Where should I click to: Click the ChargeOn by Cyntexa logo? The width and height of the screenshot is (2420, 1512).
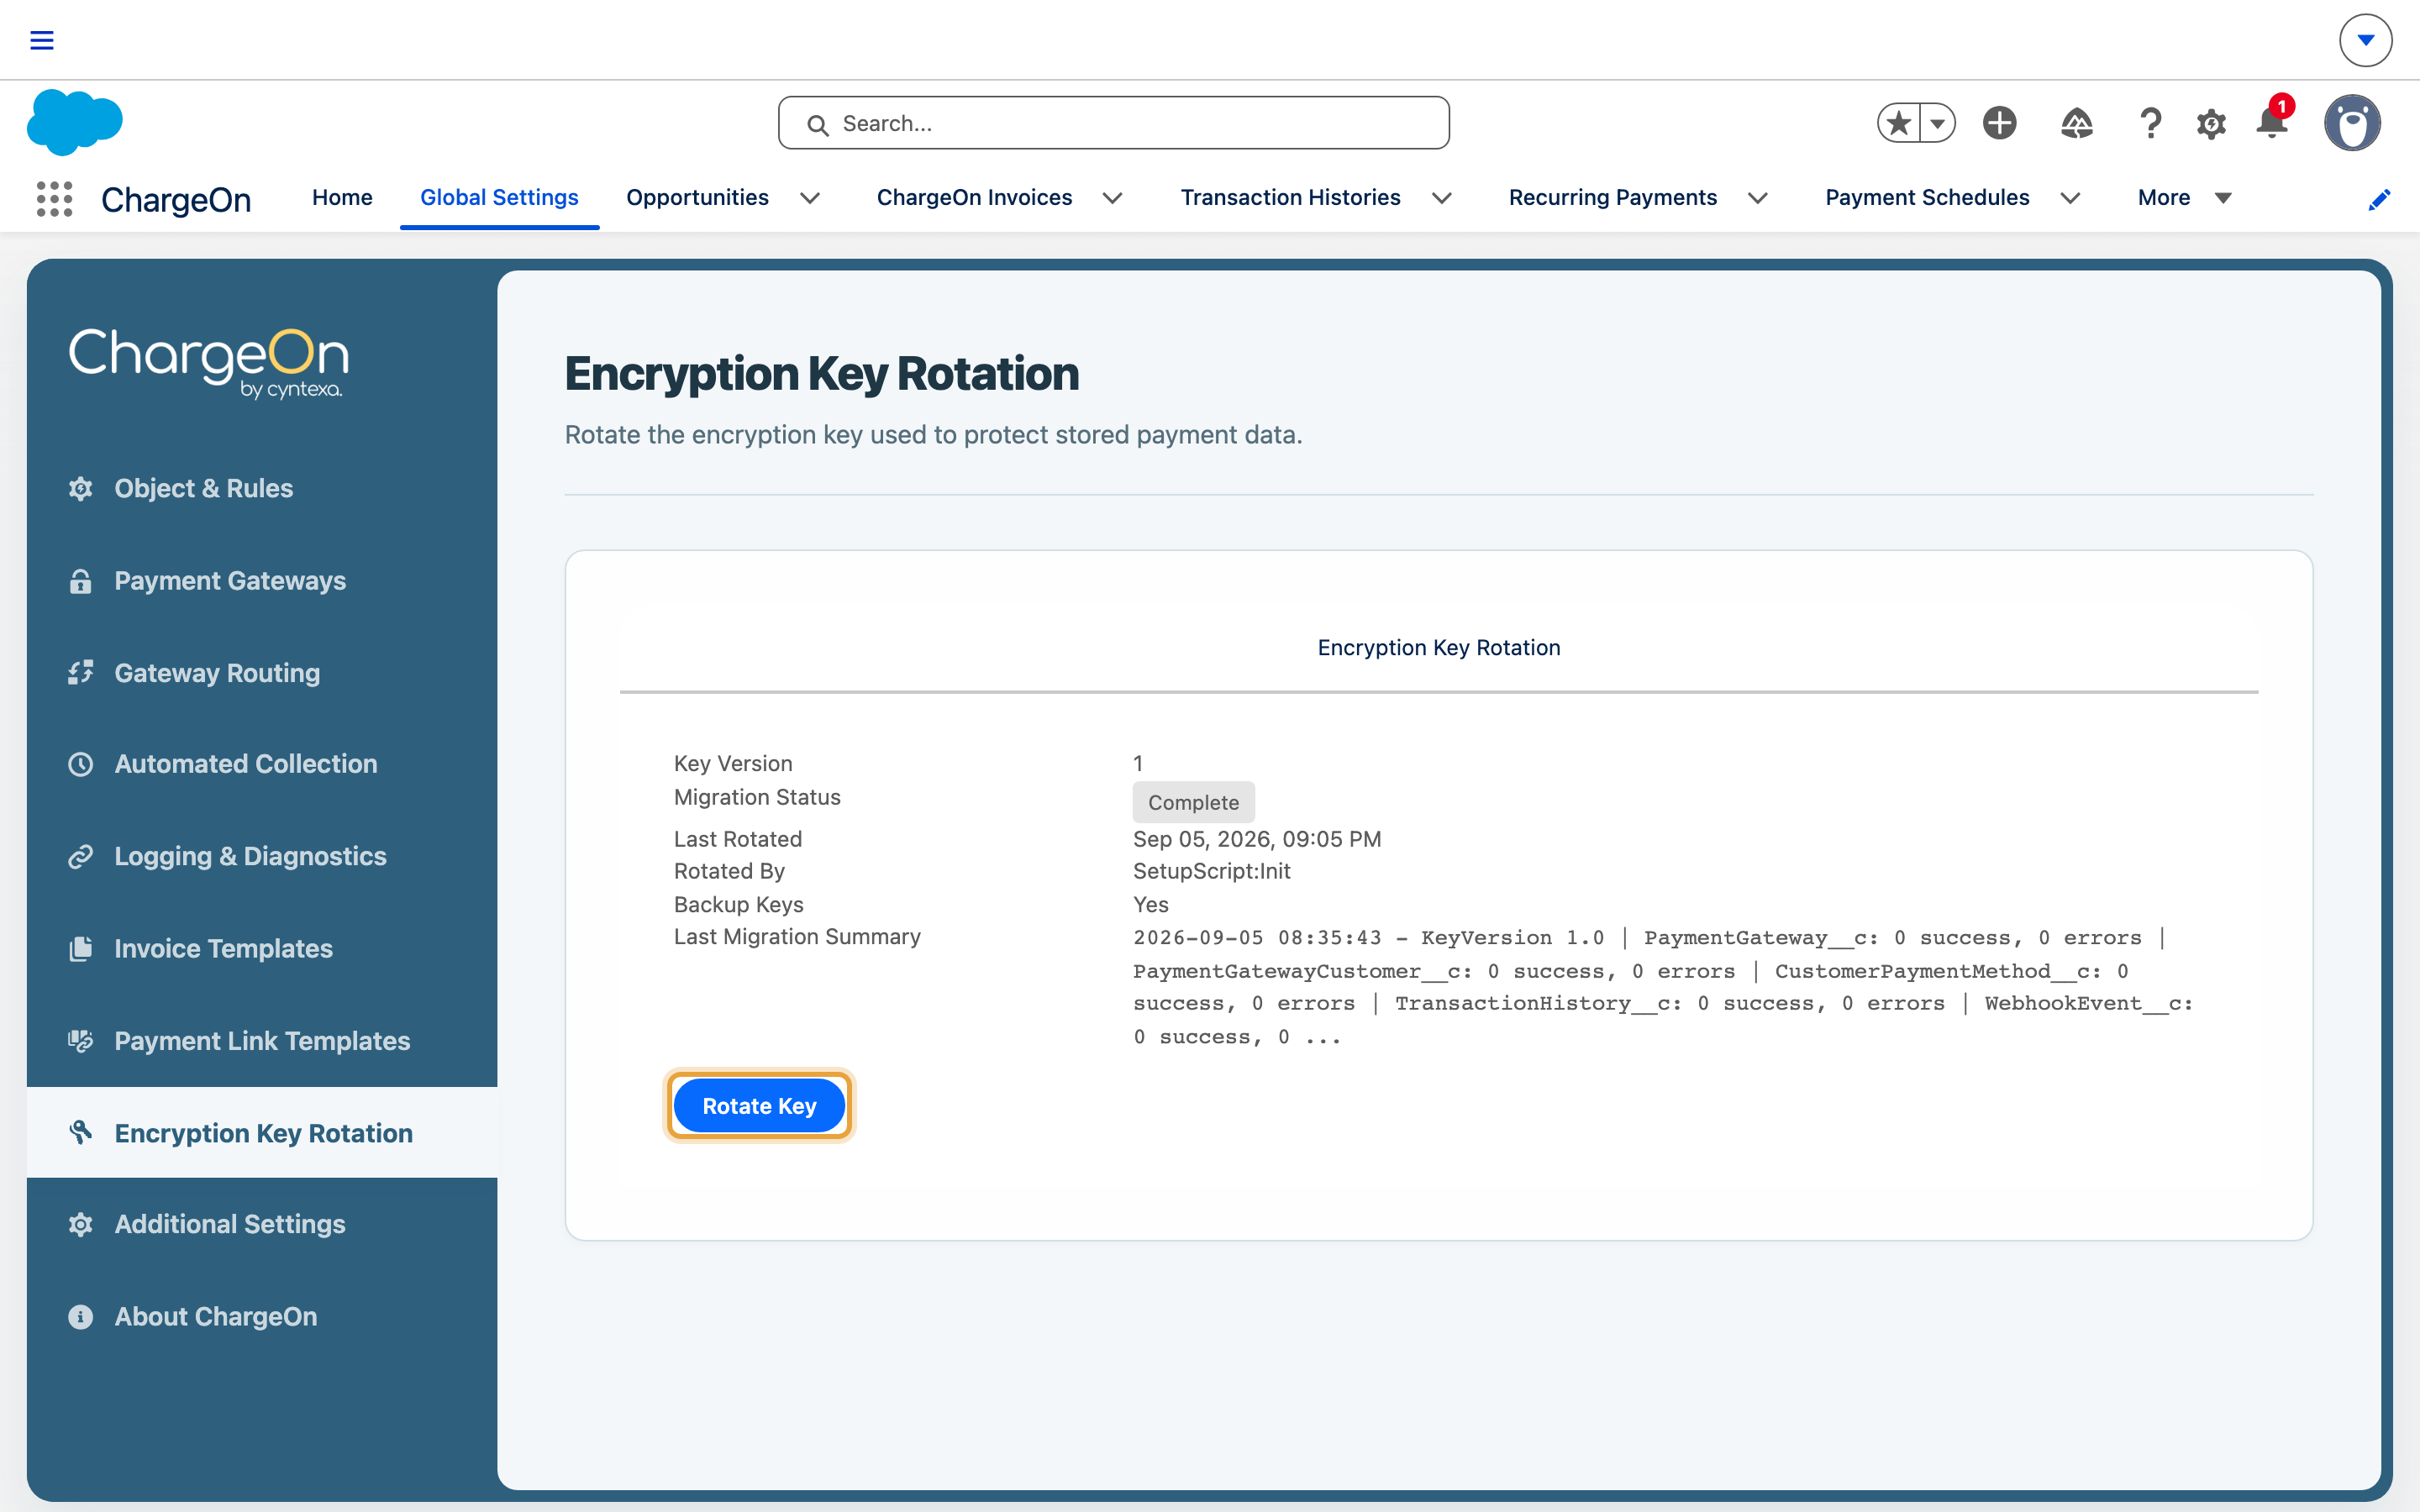pos(208,362)
